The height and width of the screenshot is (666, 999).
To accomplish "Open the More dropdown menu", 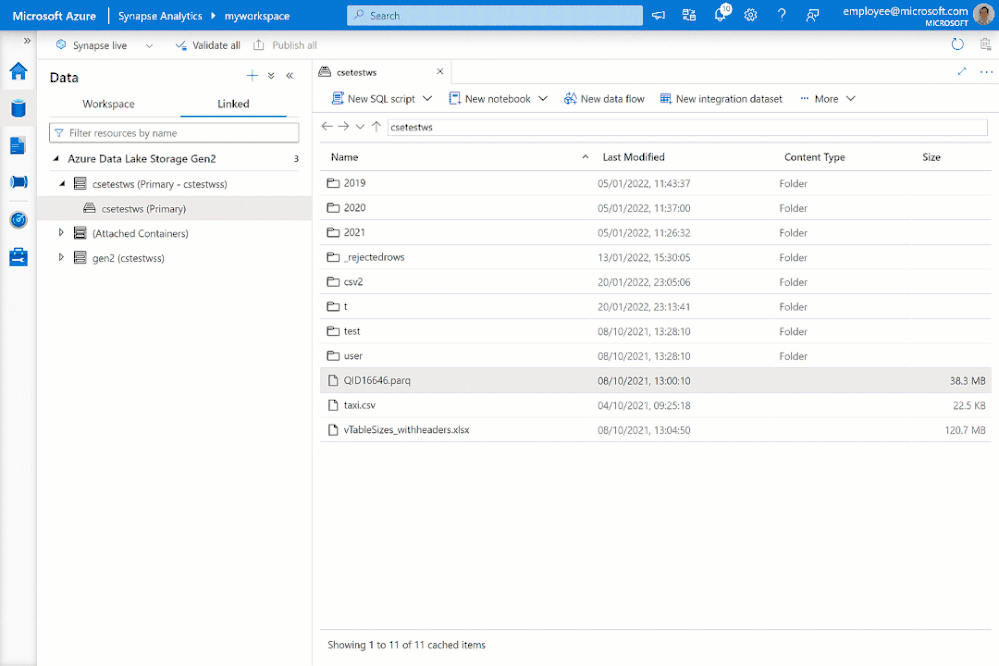I will pos(827,99).
